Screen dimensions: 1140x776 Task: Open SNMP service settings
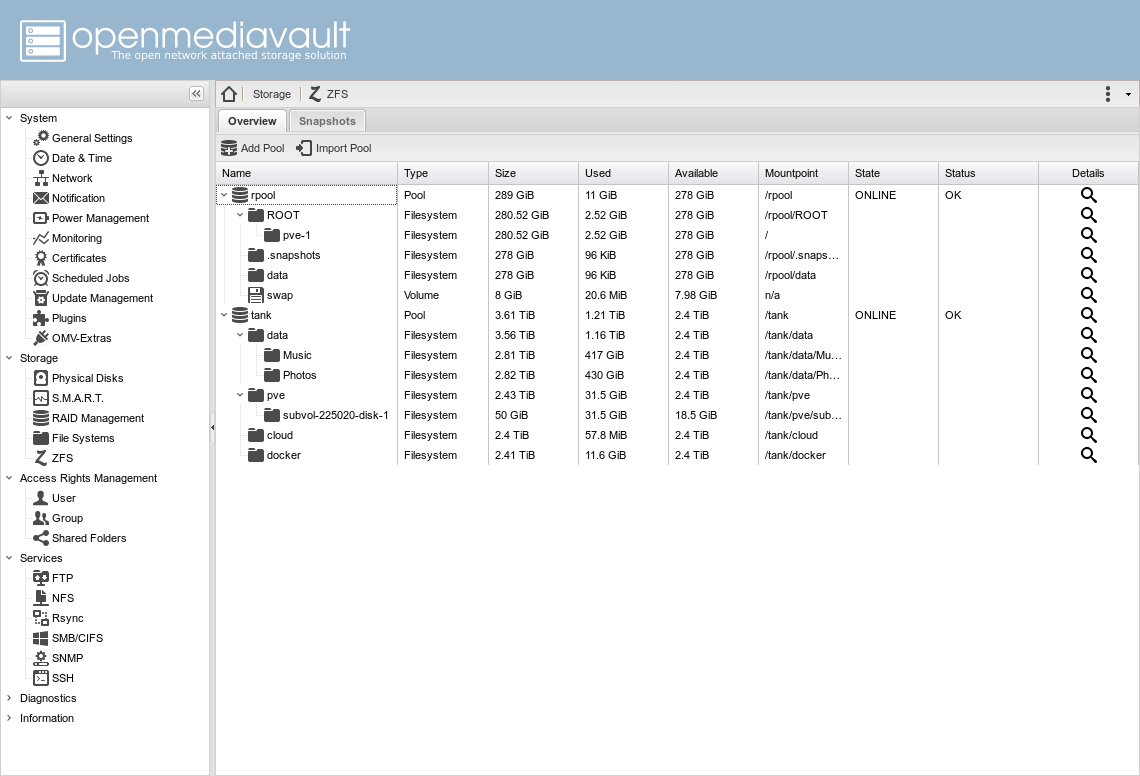pos(67,658)
